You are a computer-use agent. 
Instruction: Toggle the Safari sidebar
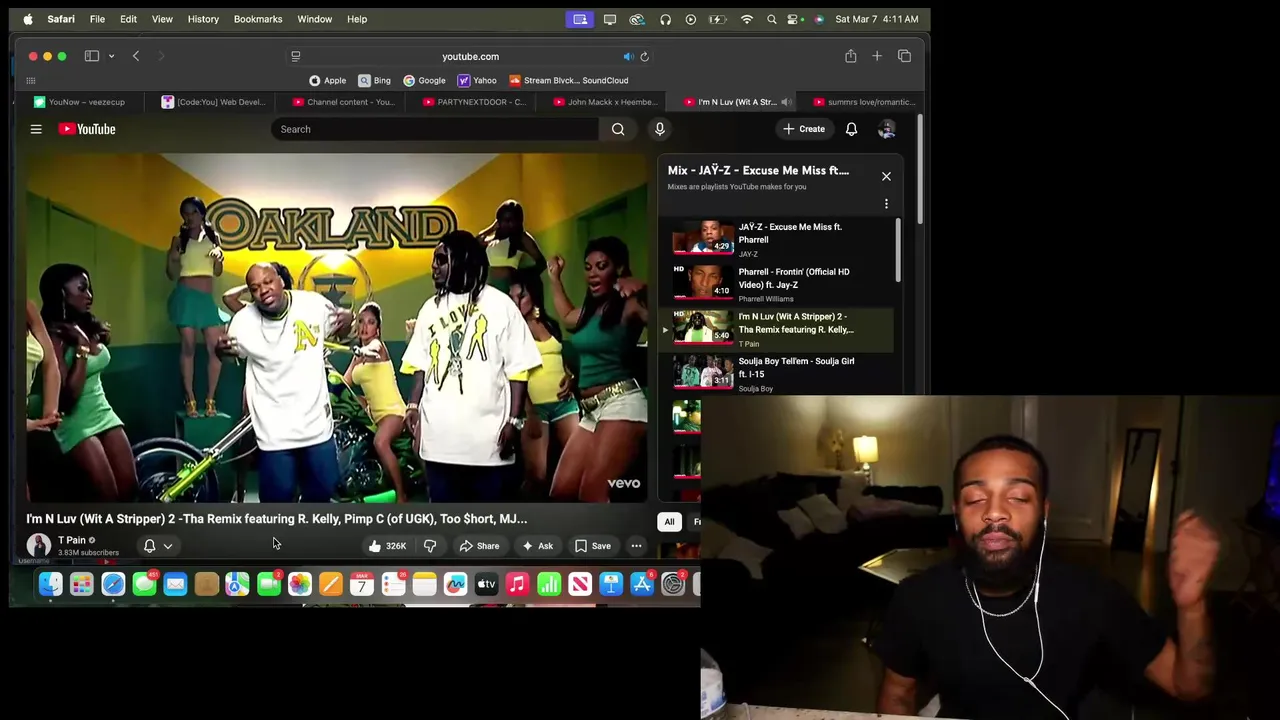(x=92, y=56)
